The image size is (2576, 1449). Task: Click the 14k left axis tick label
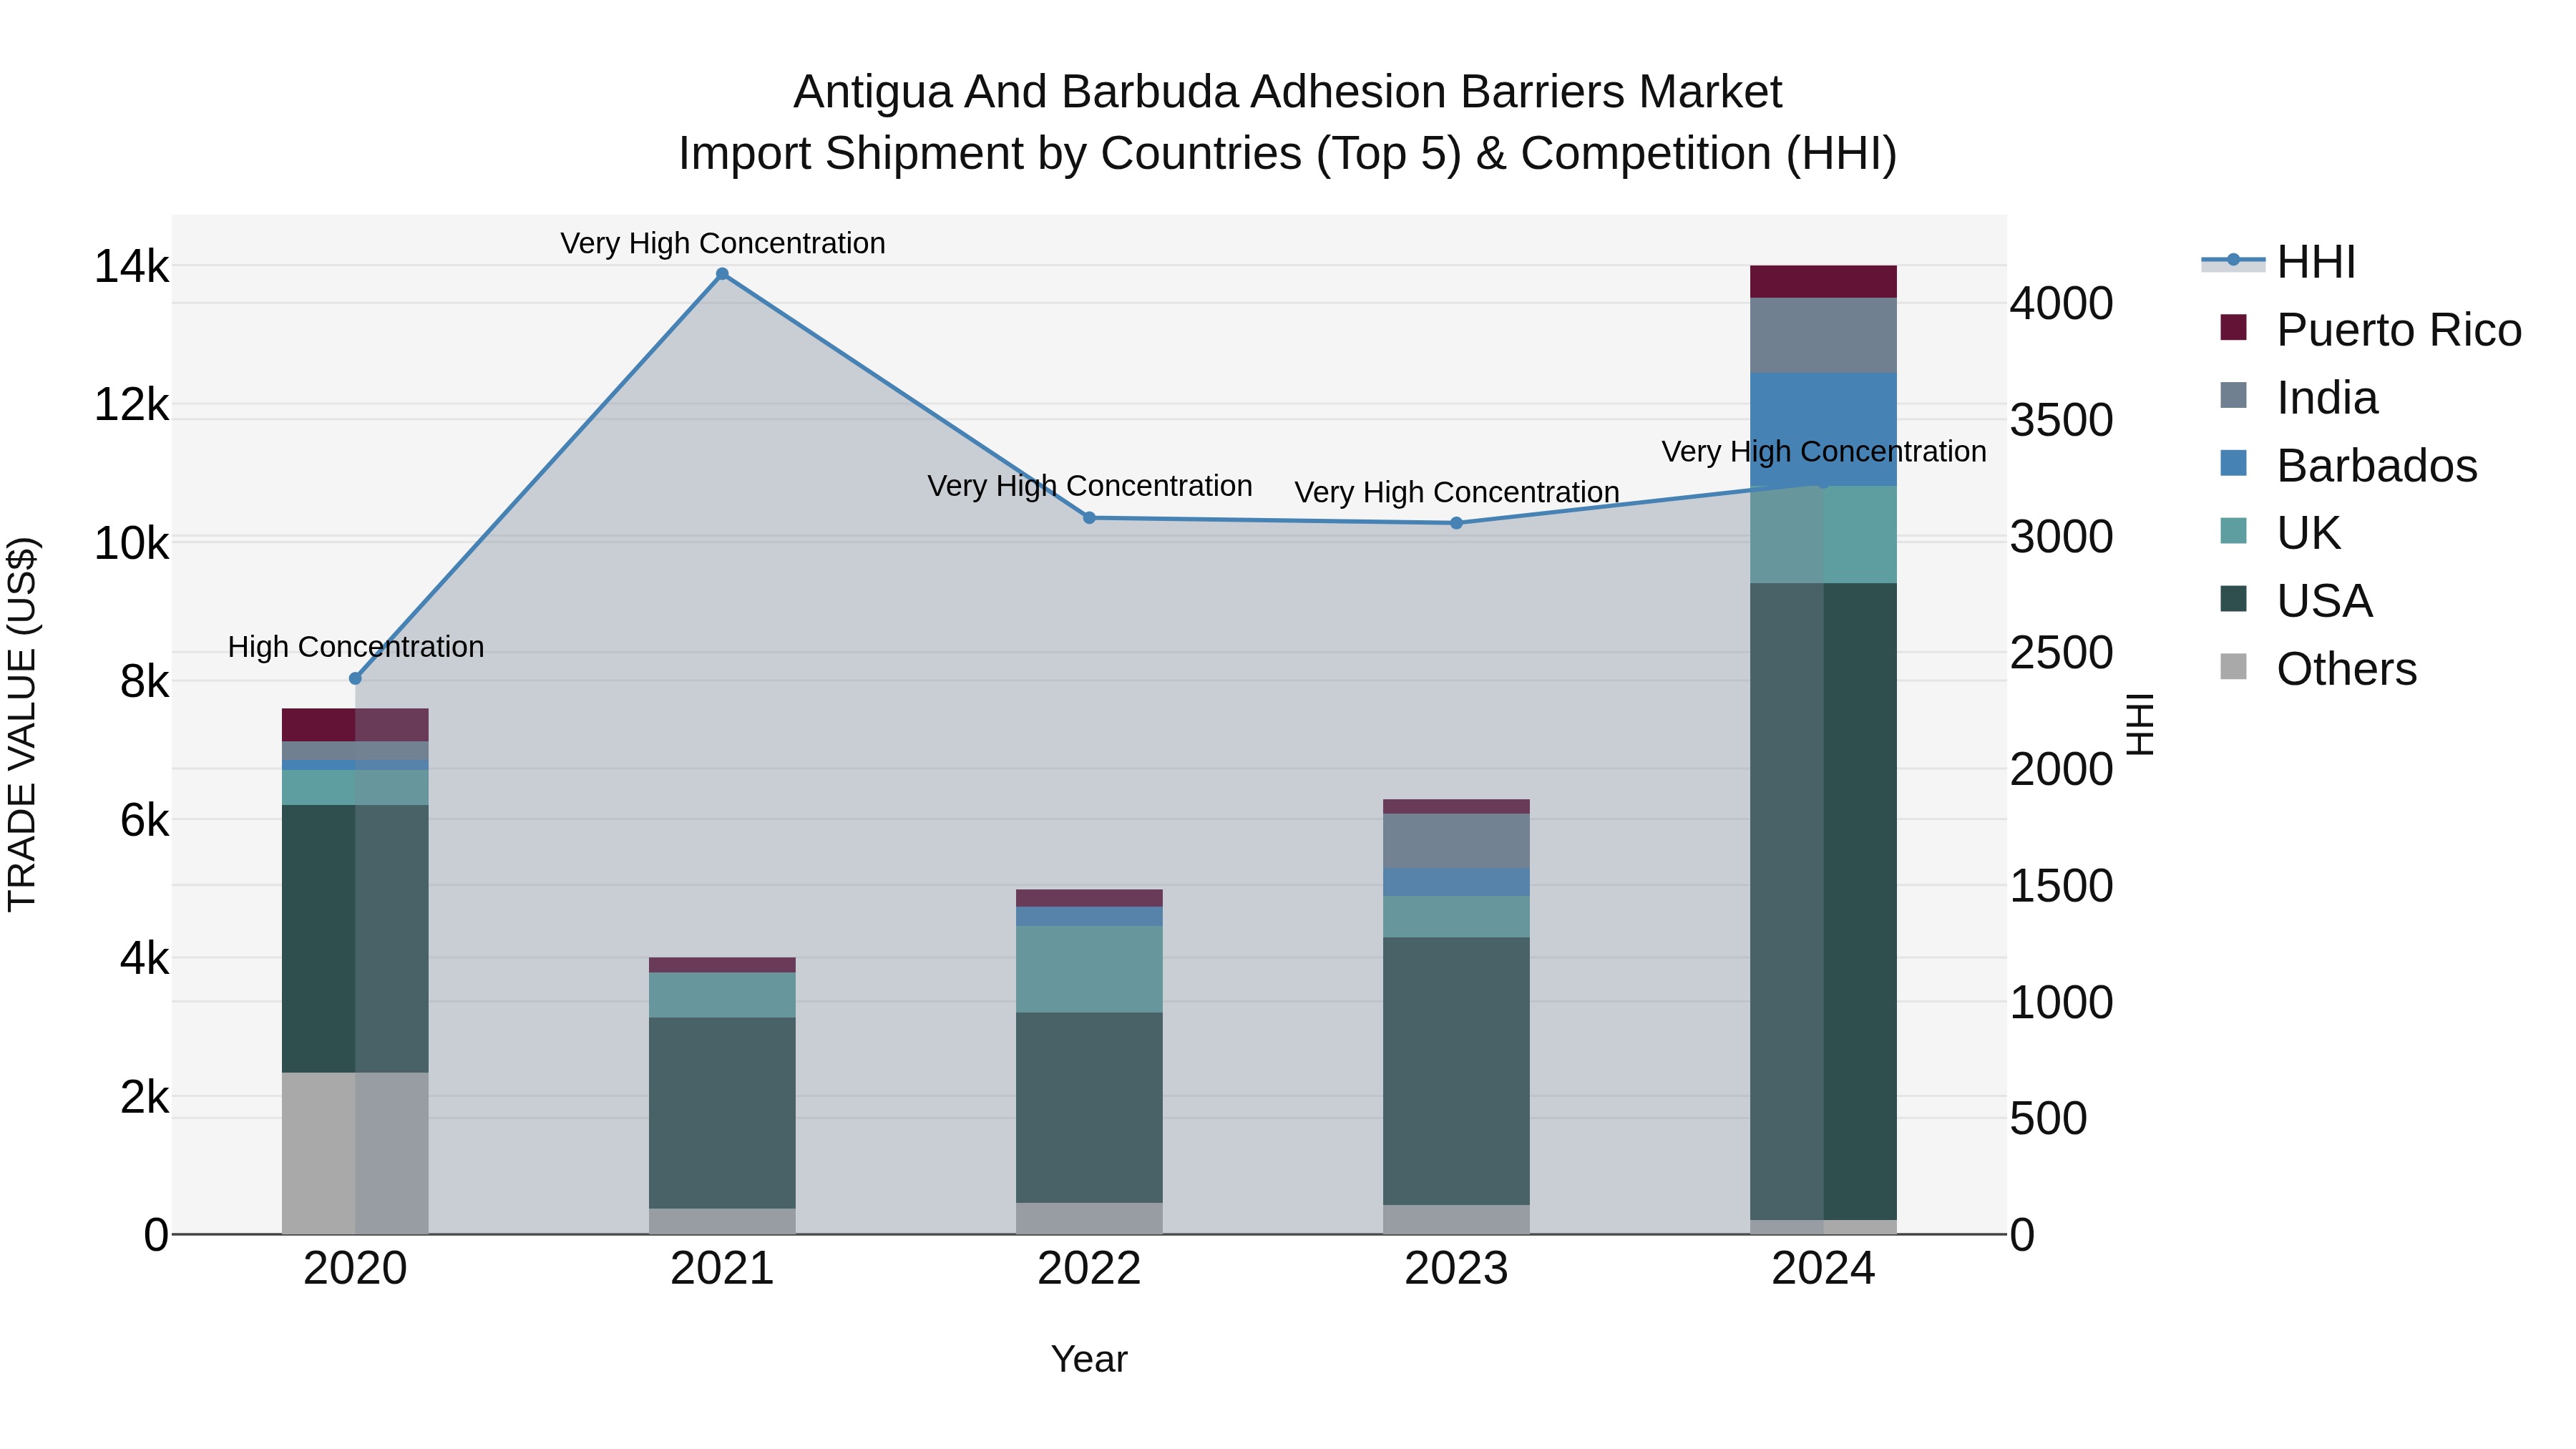[x=131, y=267]
